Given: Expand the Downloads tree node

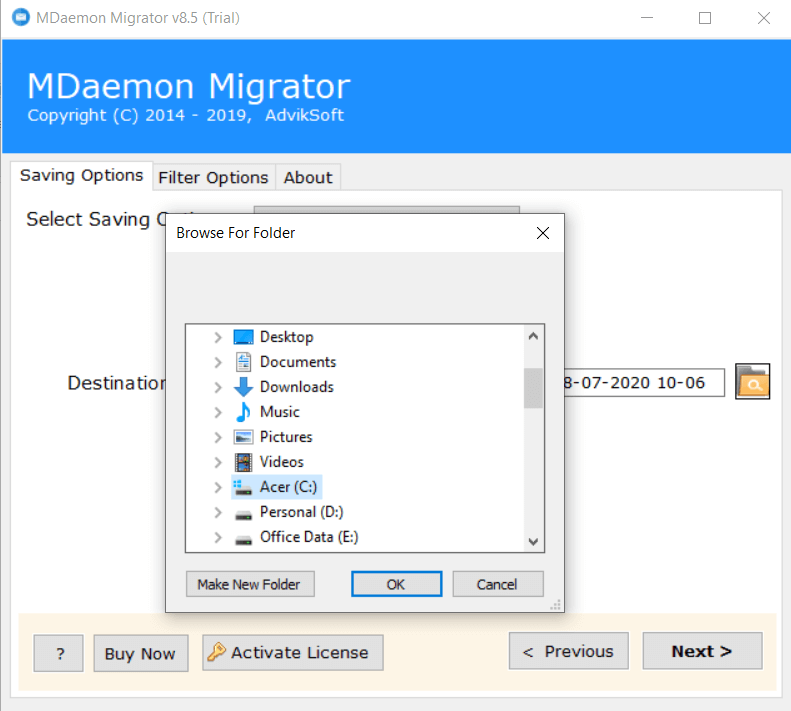Looking at the screenshot, I should (x=217, y=387).
